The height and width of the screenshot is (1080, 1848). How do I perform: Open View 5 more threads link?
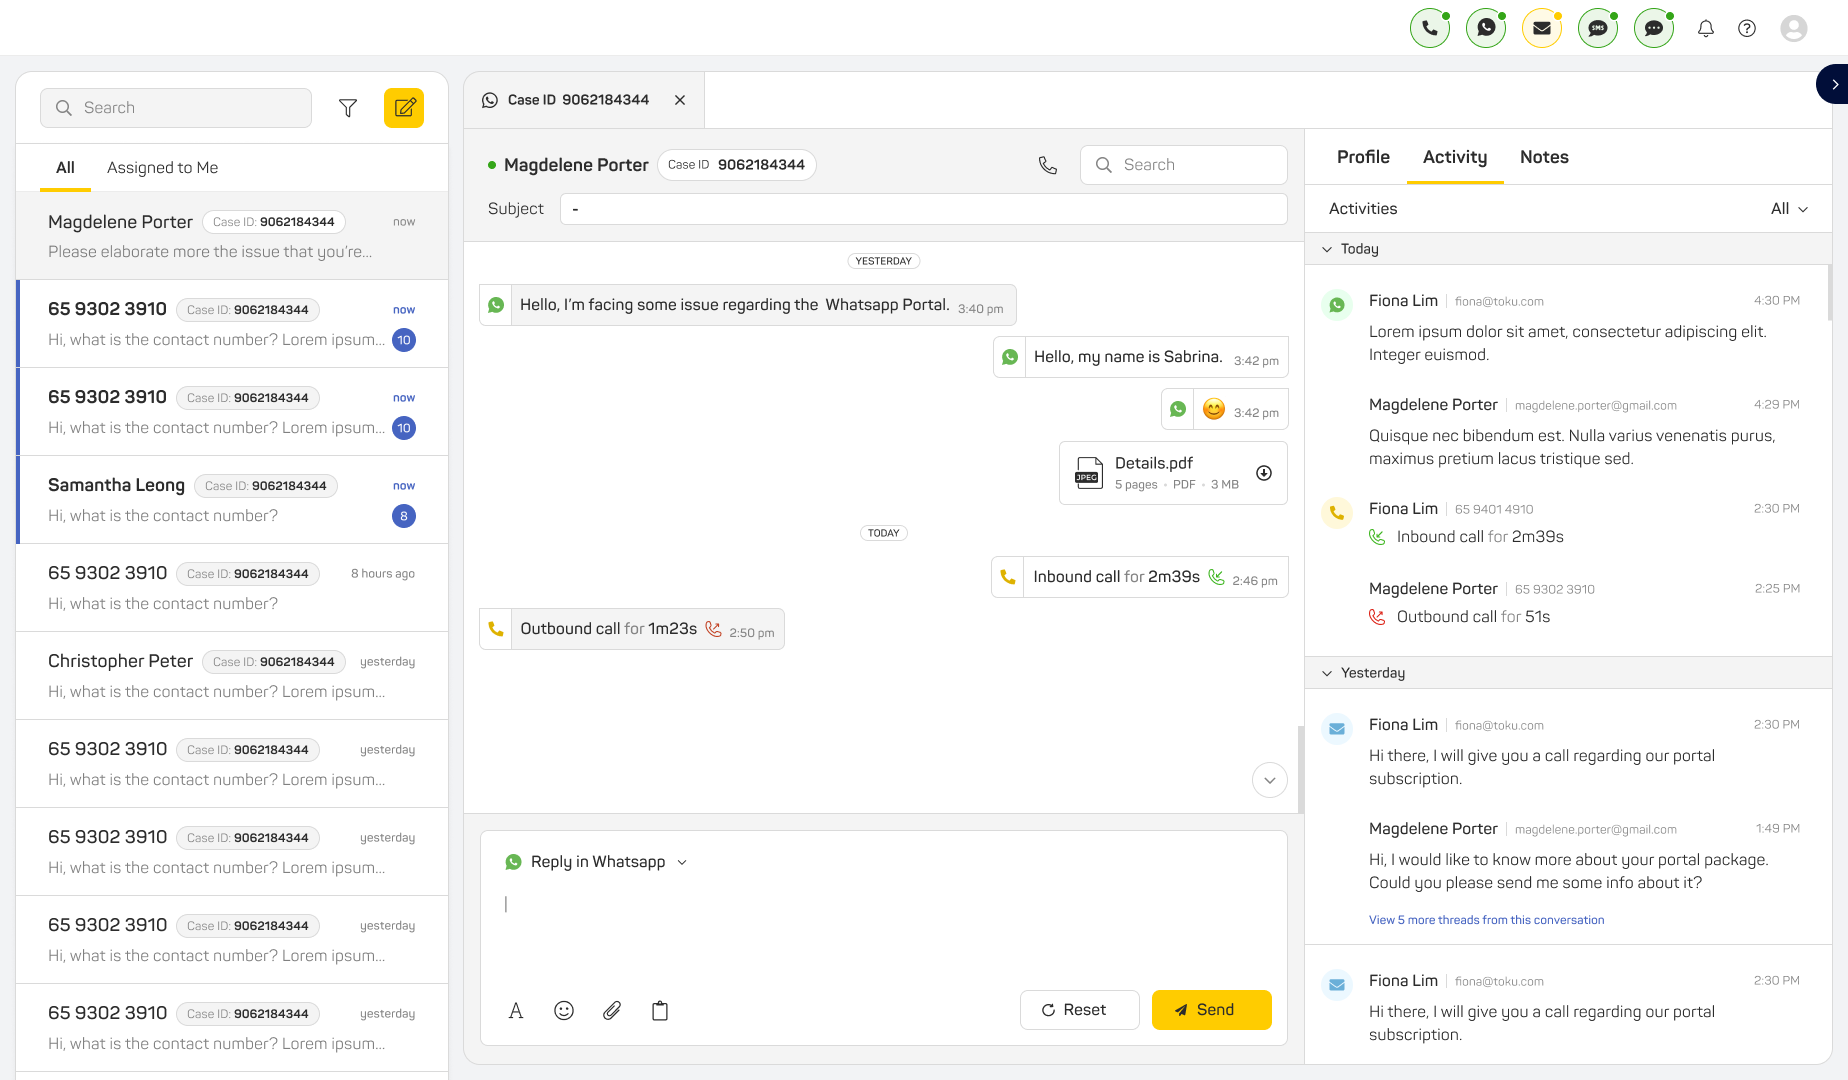[1486, 920]
